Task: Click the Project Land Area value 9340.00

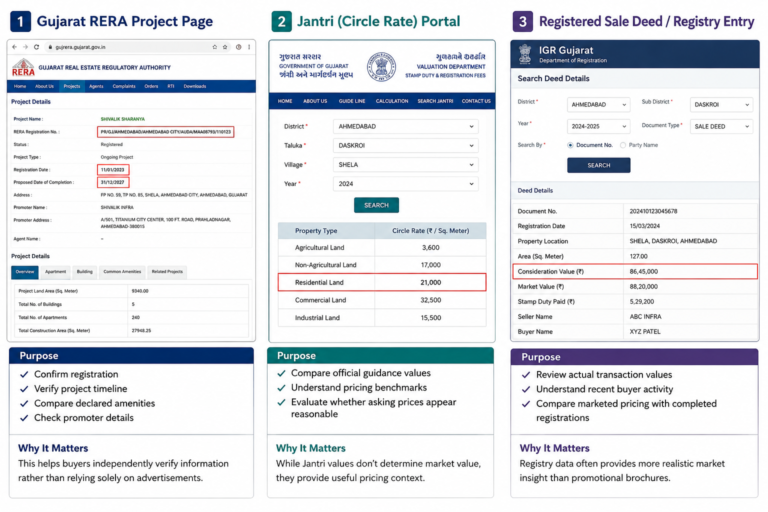Action: [140, 291]
